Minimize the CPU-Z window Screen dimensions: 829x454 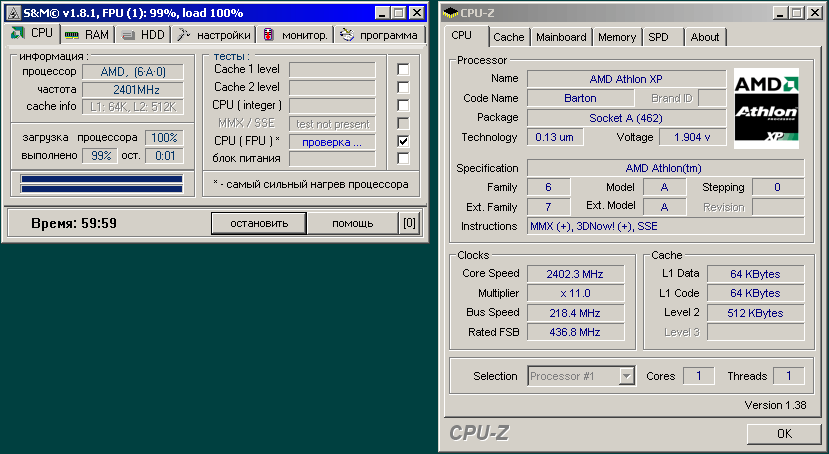click(779, 13)
